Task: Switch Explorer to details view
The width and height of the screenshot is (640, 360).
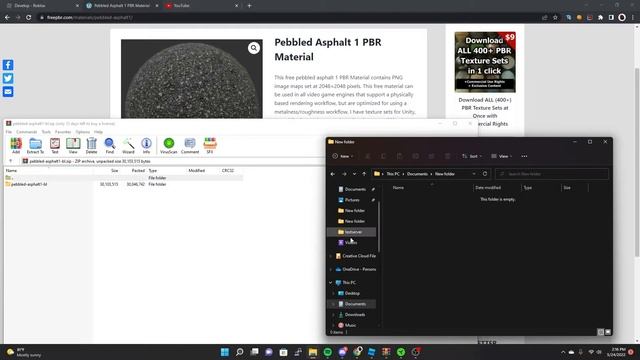Action: tap(601, 332)
